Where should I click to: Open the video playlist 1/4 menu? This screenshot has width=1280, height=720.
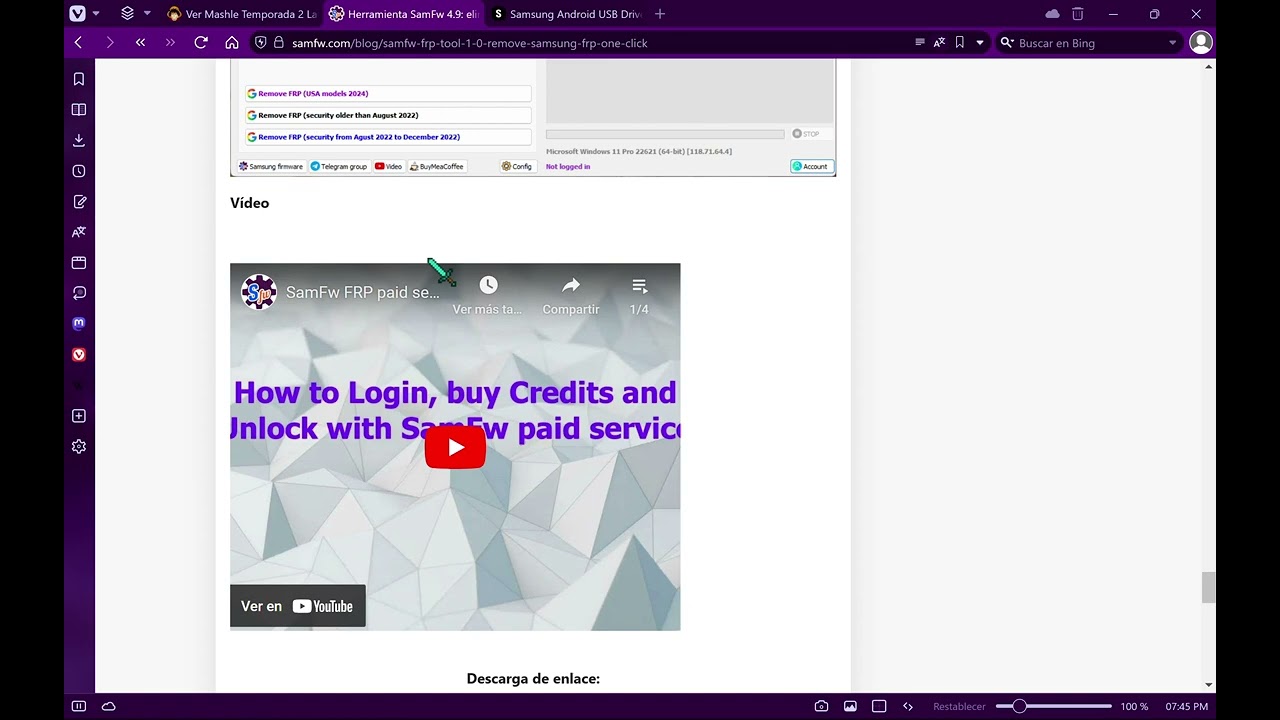(x=639, y=296)
